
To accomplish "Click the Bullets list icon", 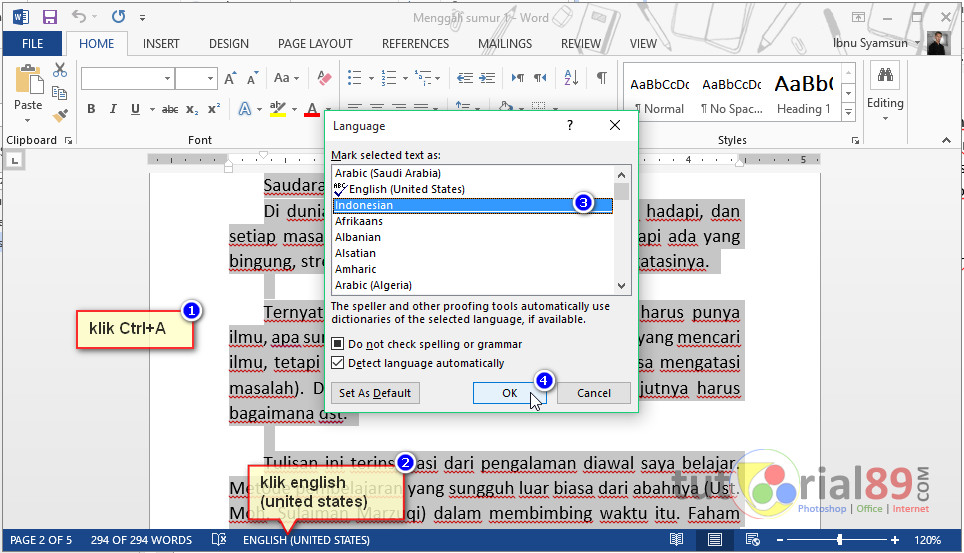I will (x=354, y=78).
